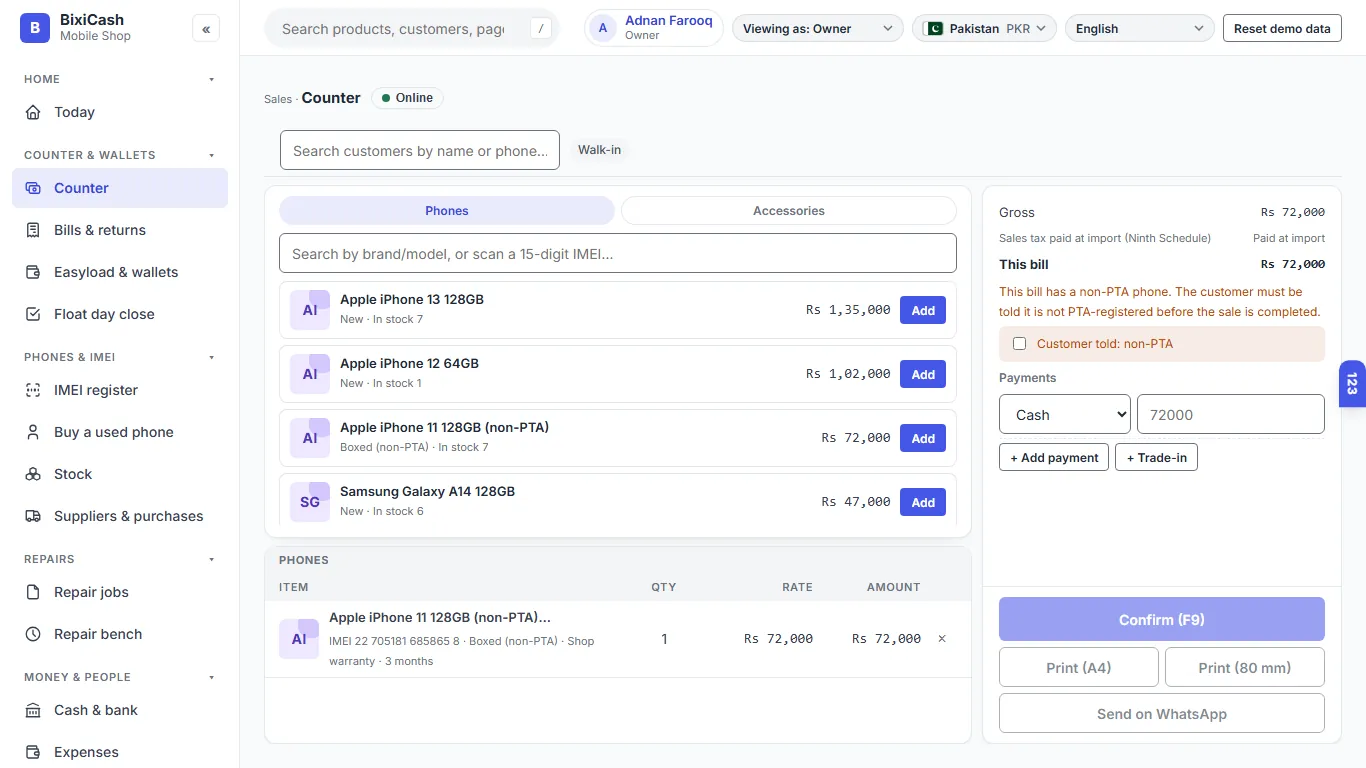This screenshot has height=768, width=1366.
Task: Open the Cash payment method dropdown
Action: coord(1064,415)
